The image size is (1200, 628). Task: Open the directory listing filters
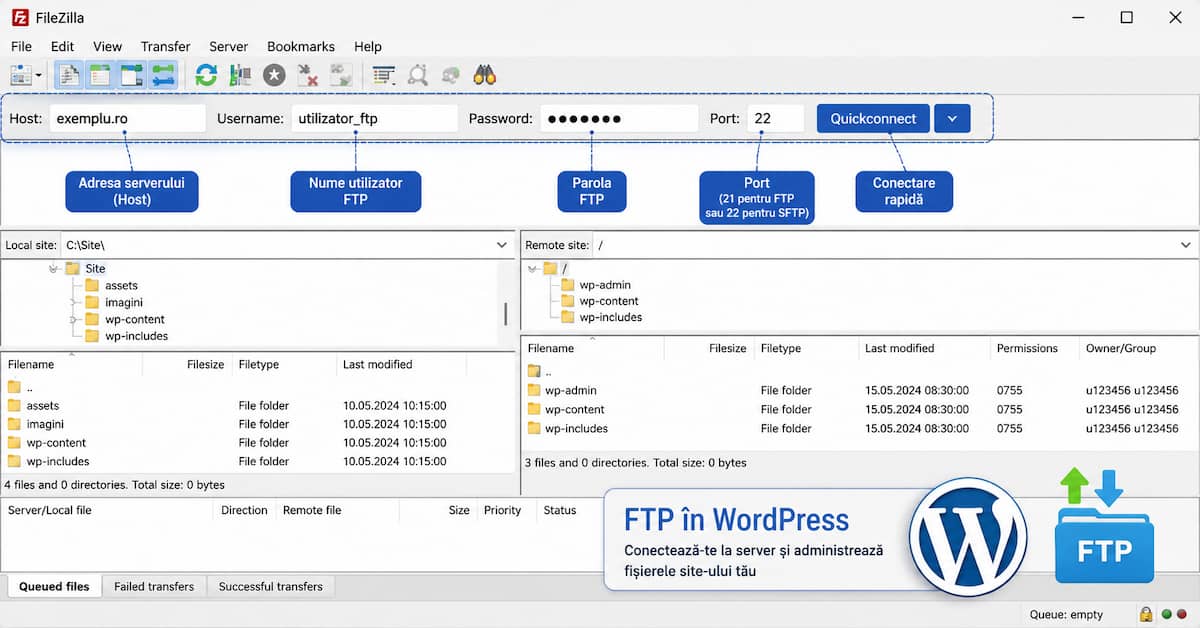coord(383,75)
